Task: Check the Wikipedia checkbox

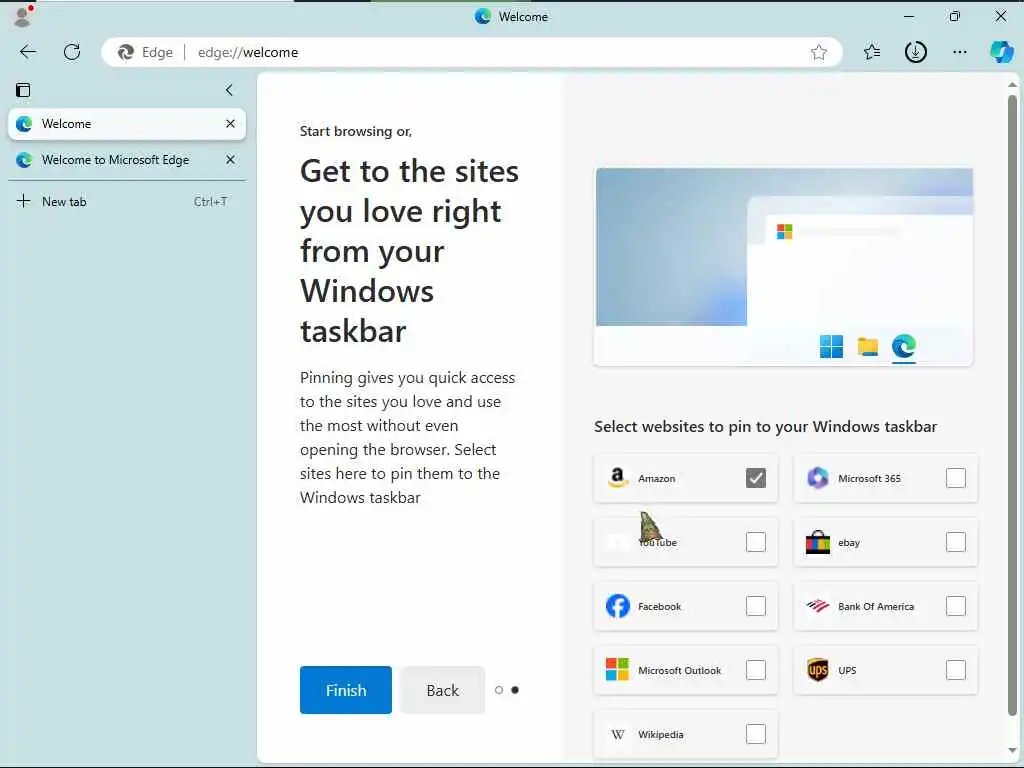Action: tap(756, 734)
